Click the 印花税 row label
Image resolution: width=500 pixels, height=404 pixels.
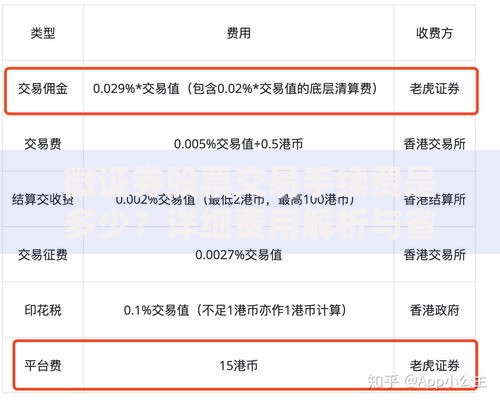[x=43, y=310]
